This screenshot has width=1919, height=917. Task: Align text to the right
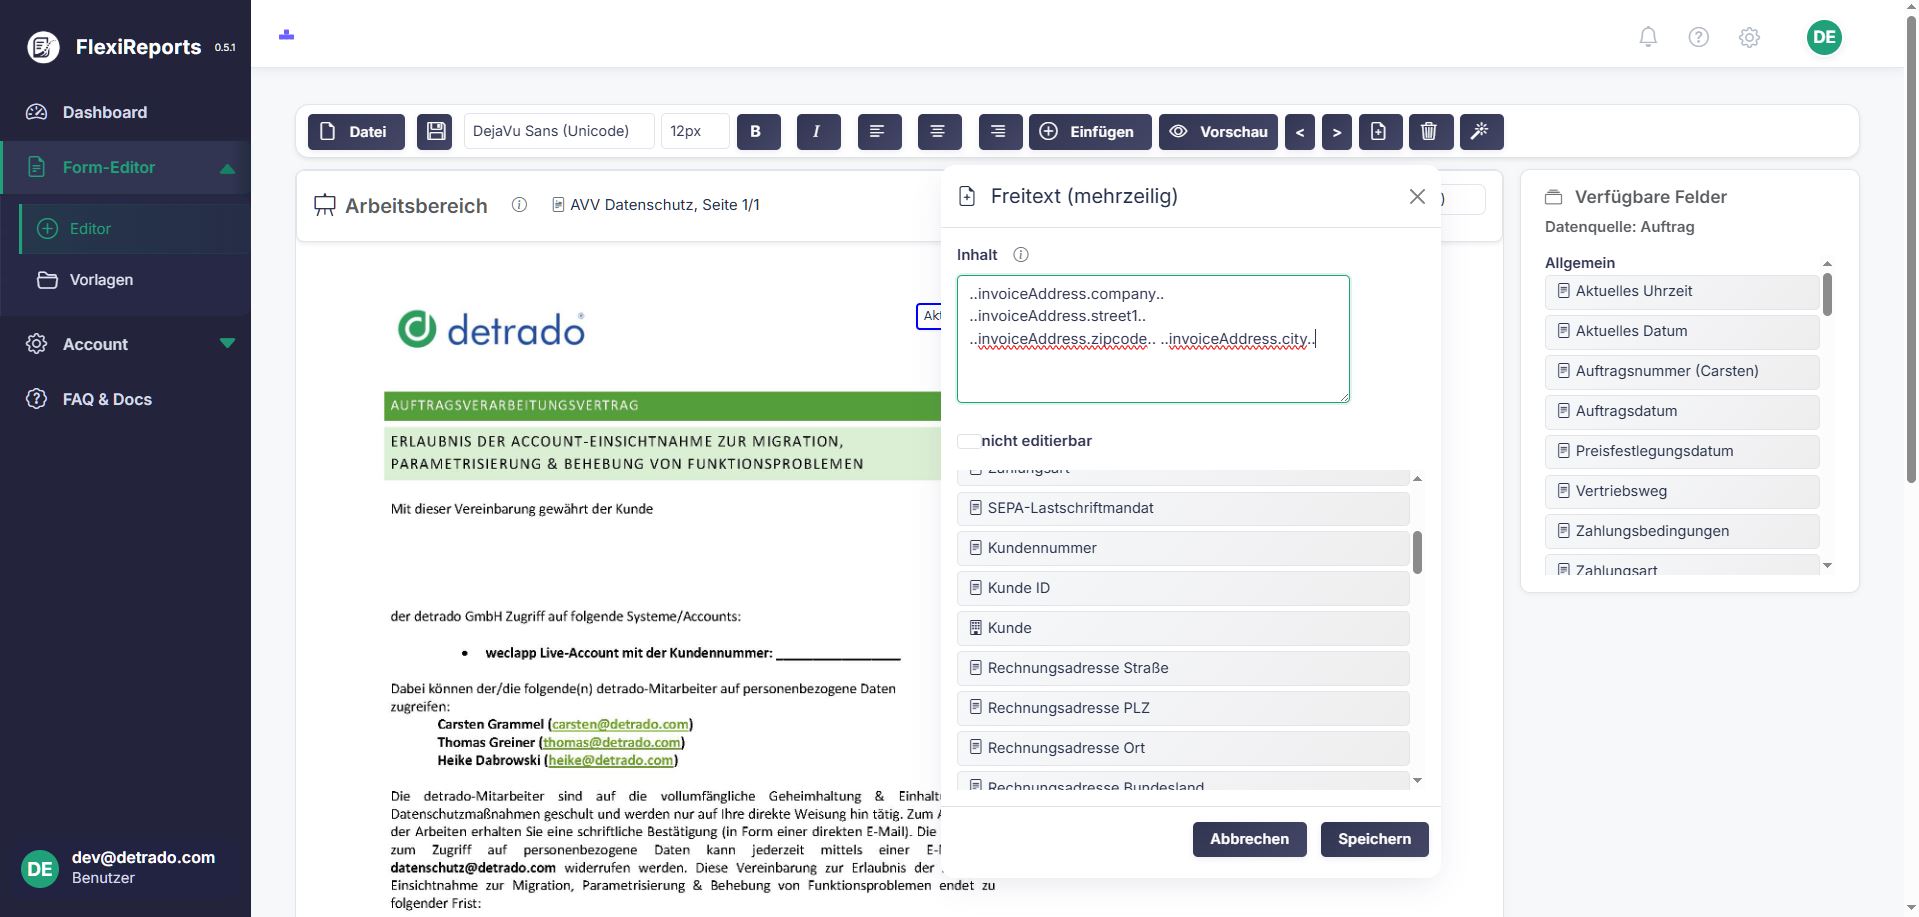point(999,131)
